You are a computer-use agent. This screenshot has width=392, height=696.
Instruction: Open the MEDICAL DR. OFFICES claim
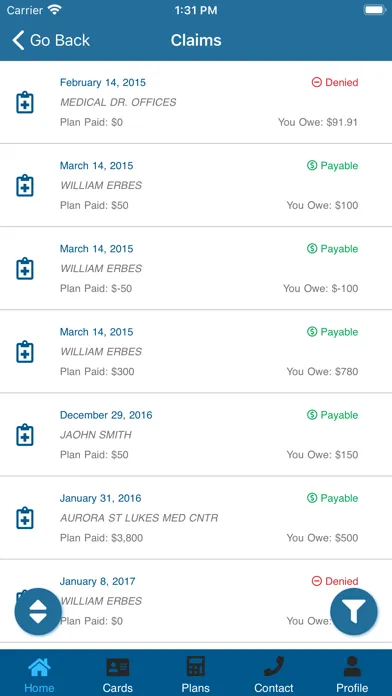tap(196, 102)
